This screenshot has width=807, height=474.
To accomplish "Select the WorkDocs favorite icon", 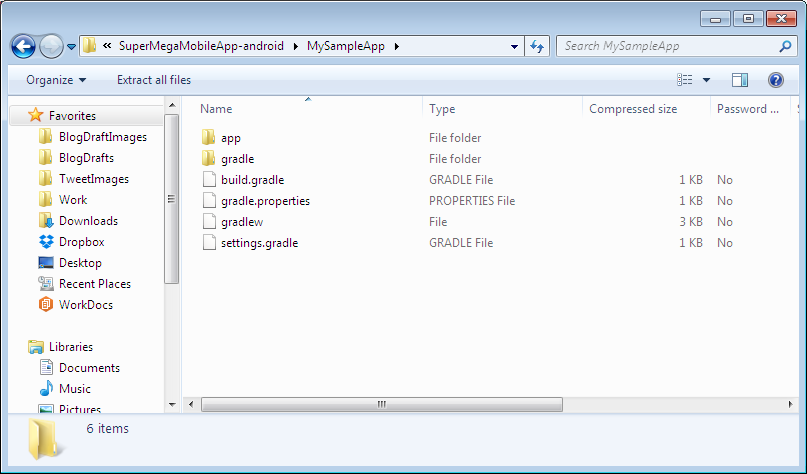I will (x=46, y=305).
